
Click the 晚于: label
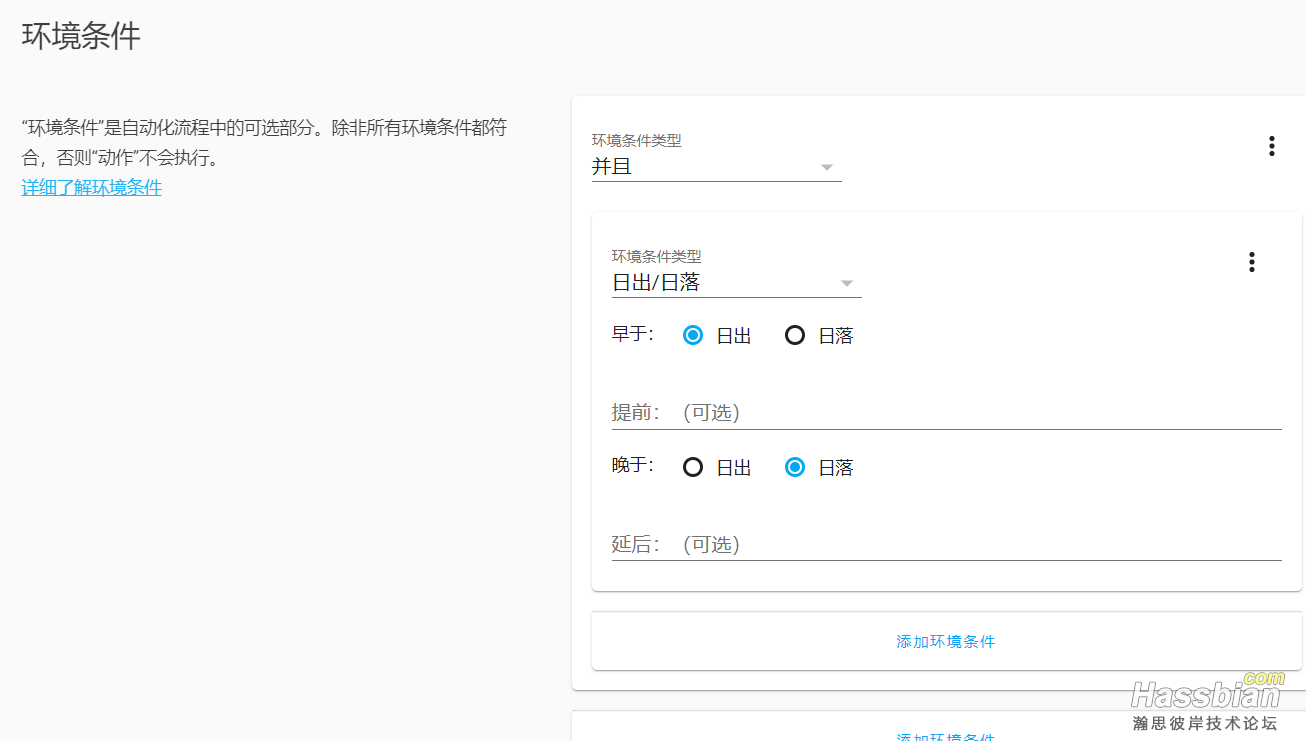(633, 465)
